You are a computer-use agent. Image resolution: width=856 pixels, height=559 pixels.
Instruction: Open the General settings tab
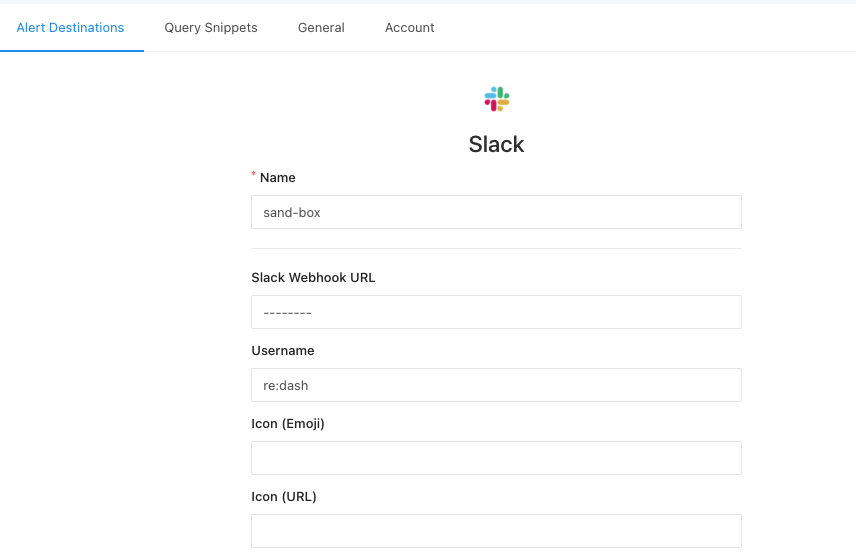(321, 28)
